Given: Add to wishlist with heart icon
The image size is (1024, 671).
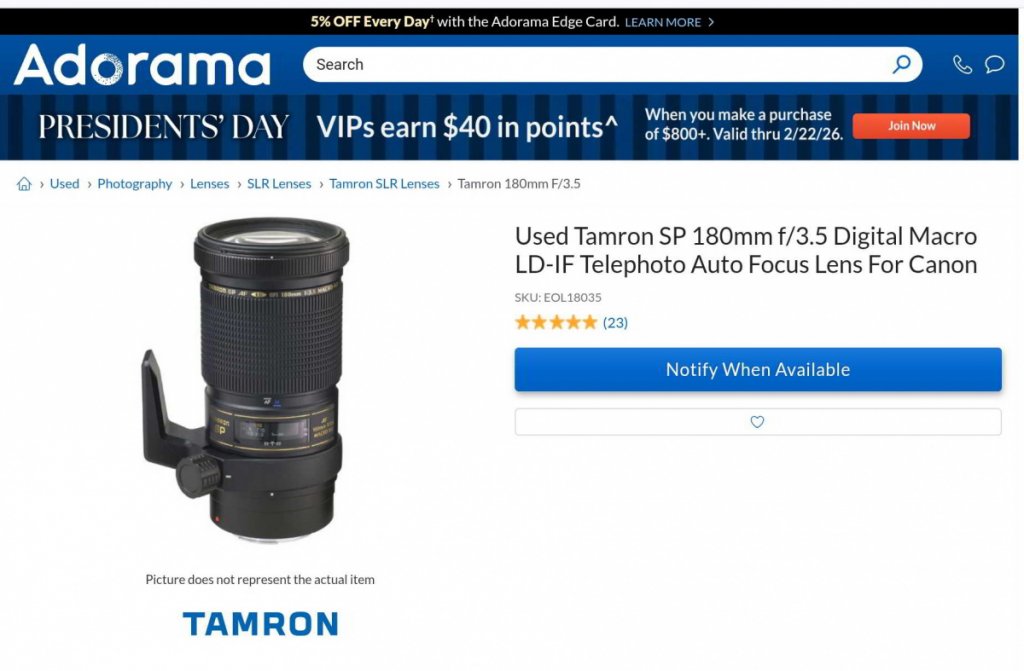Looking at the screenshot, I should (758, 422).
